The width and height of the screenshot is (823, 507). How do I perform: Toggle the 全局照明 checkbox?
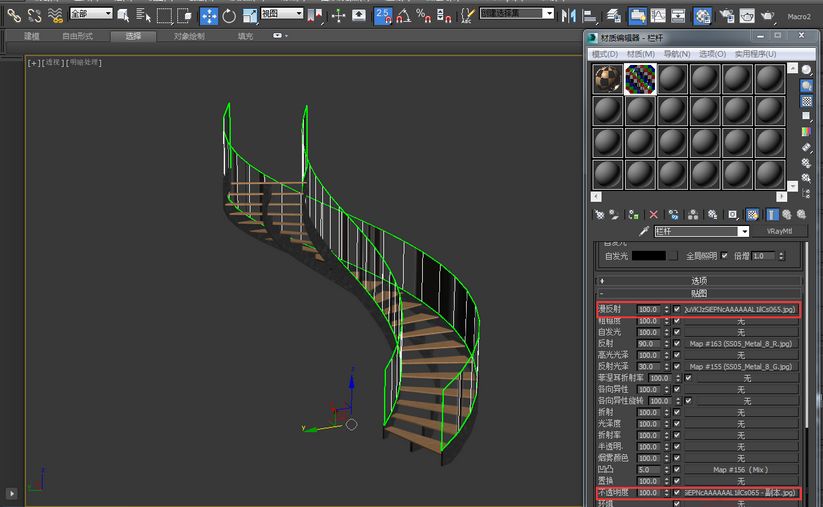point(724,256)
